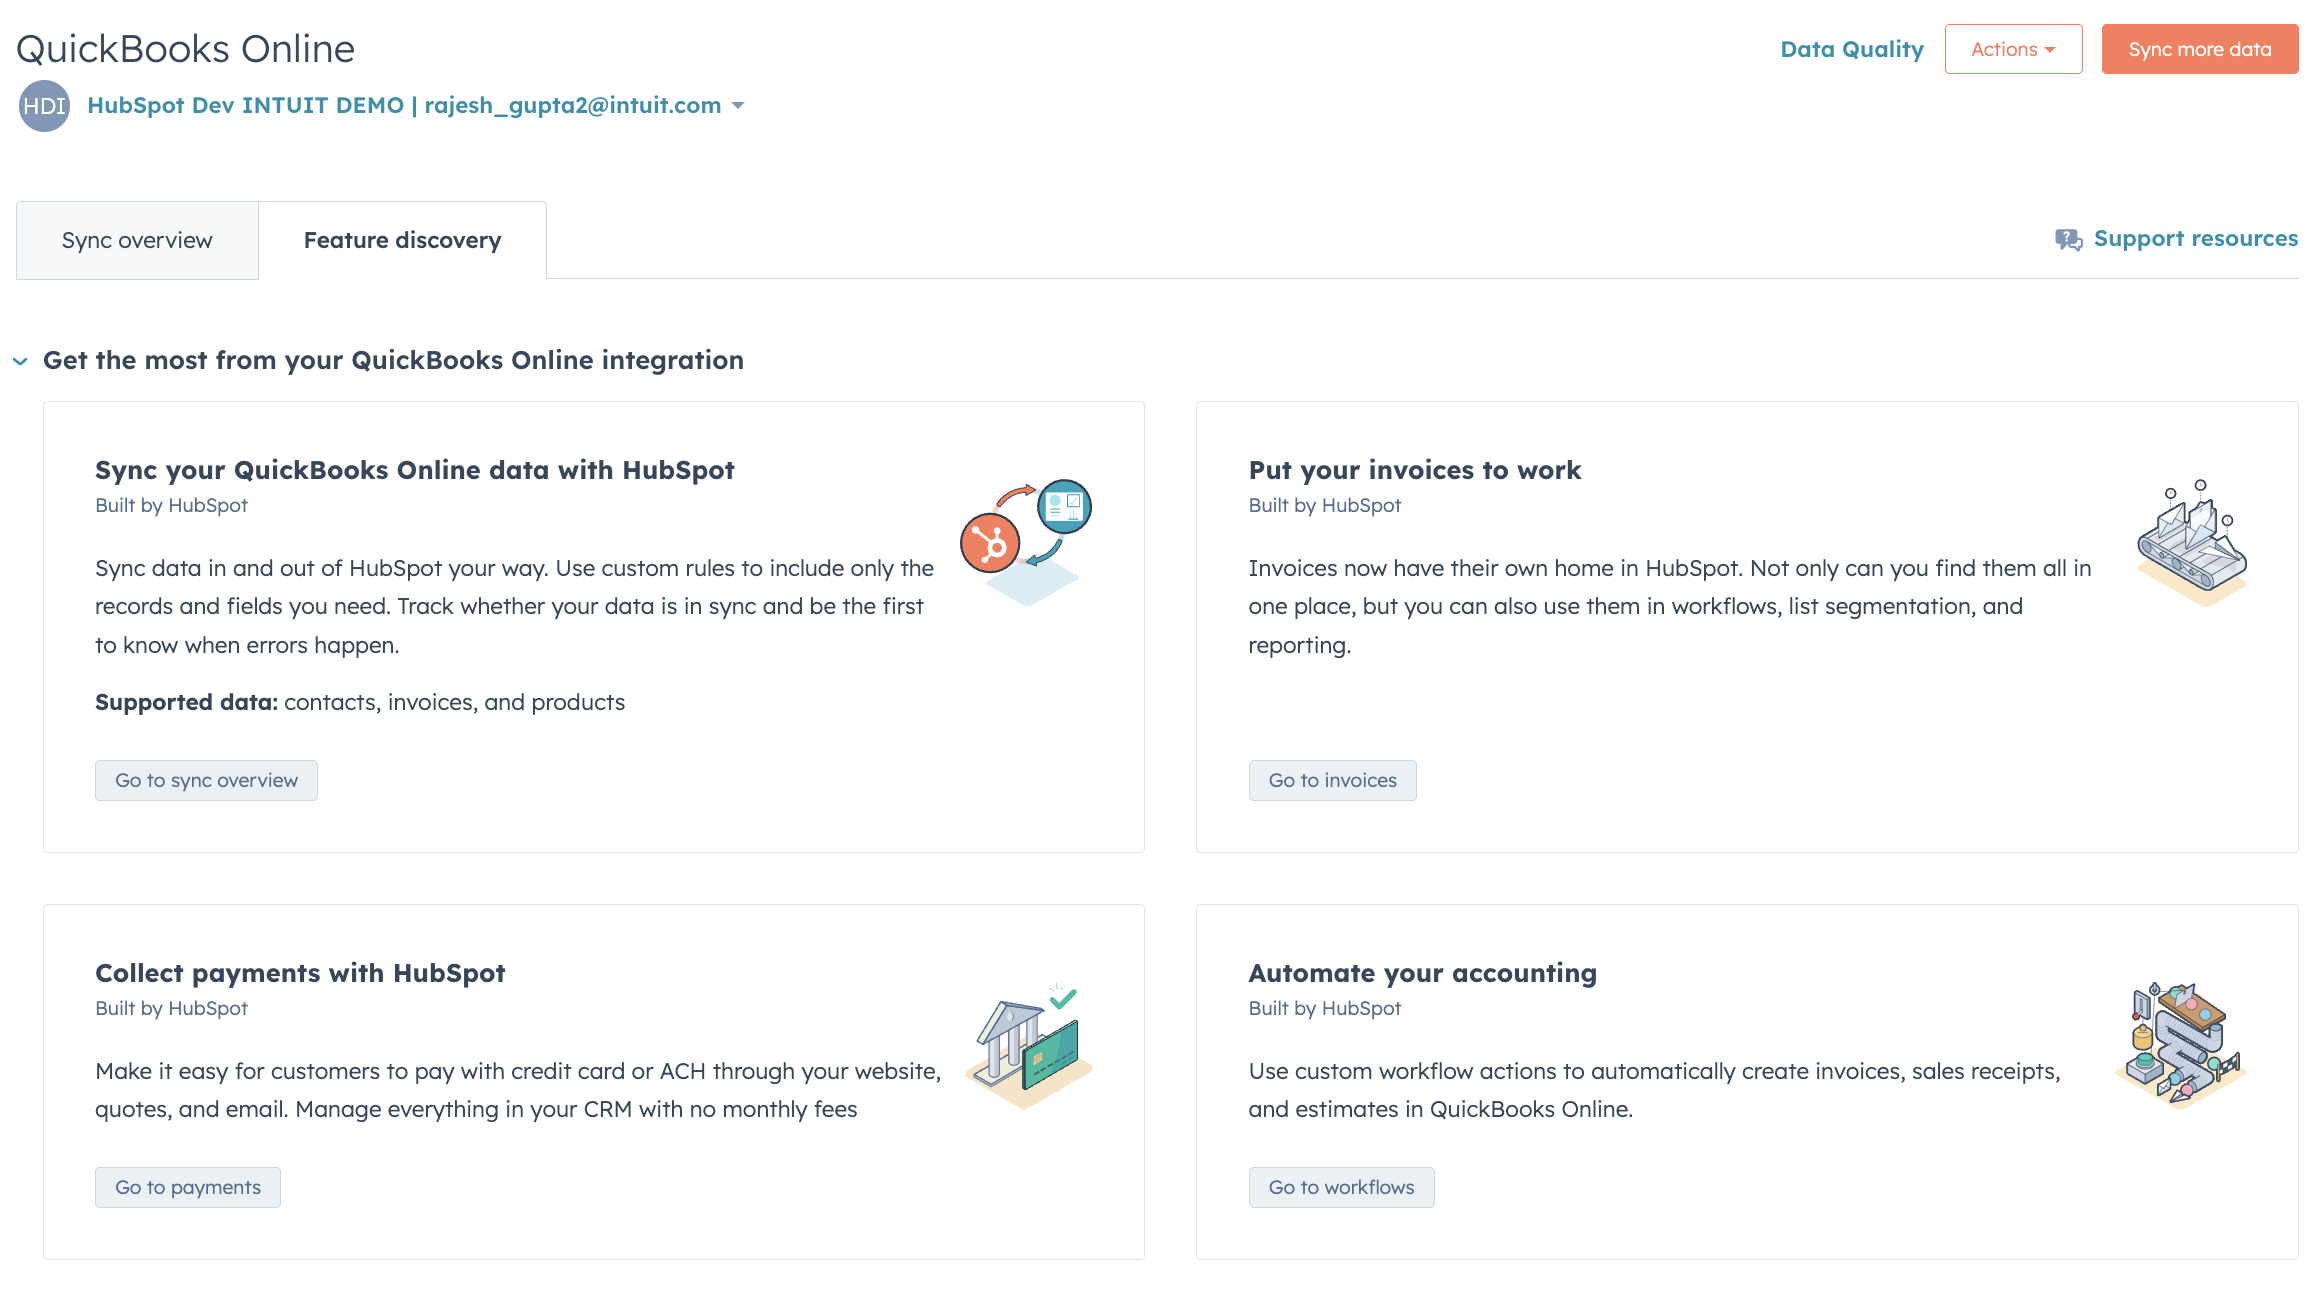Select the Feature discovery tab
This screenshot has height=1300, width=2311.
tap(402, 240)
